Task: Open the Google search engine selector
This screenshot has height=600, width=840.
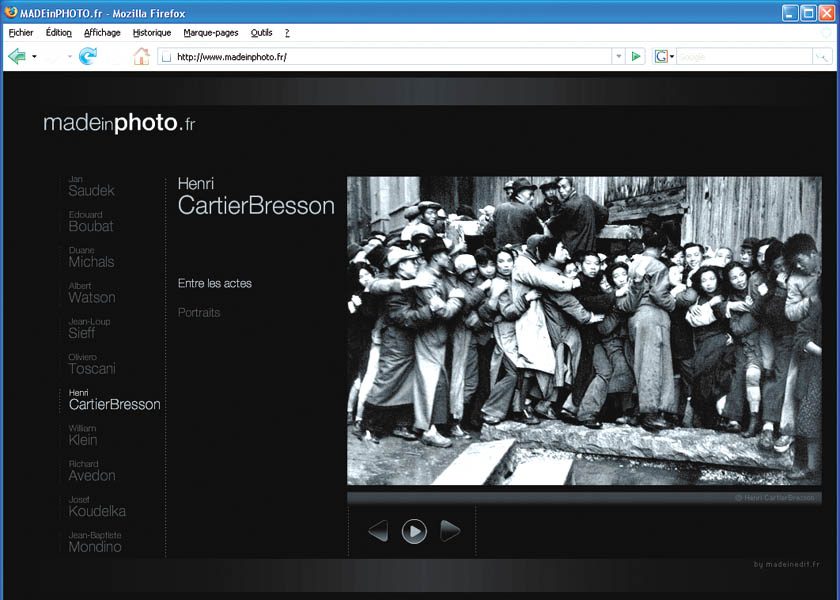Action: 664,56
